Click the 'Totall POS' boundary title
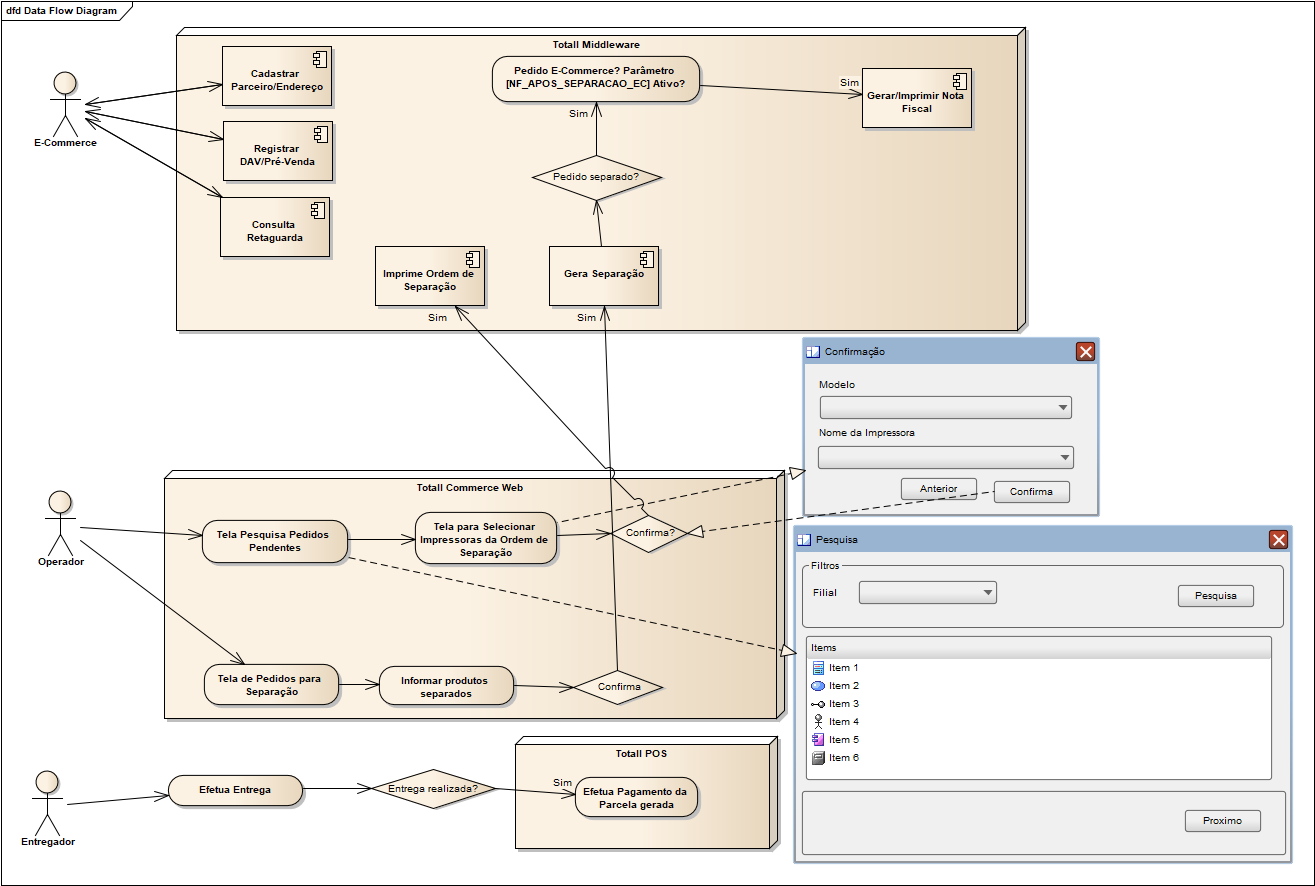The width and height of the screenshot is (1315, 886). (641, 753)
